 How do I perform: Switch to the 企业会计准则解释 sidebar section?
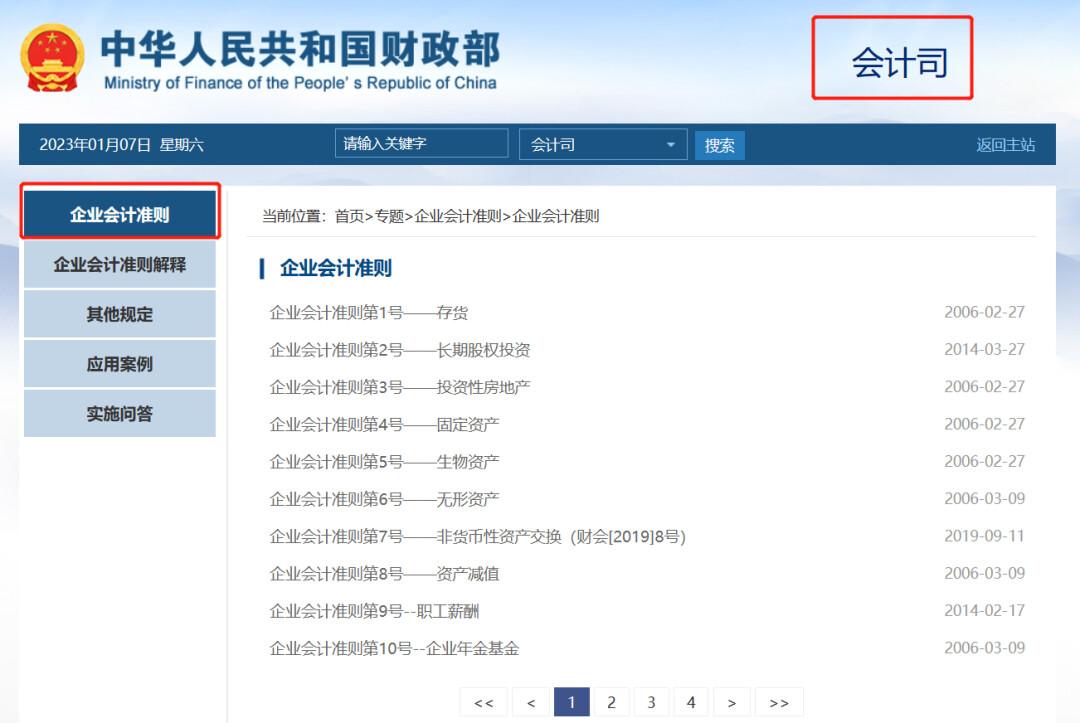(119, 263)
